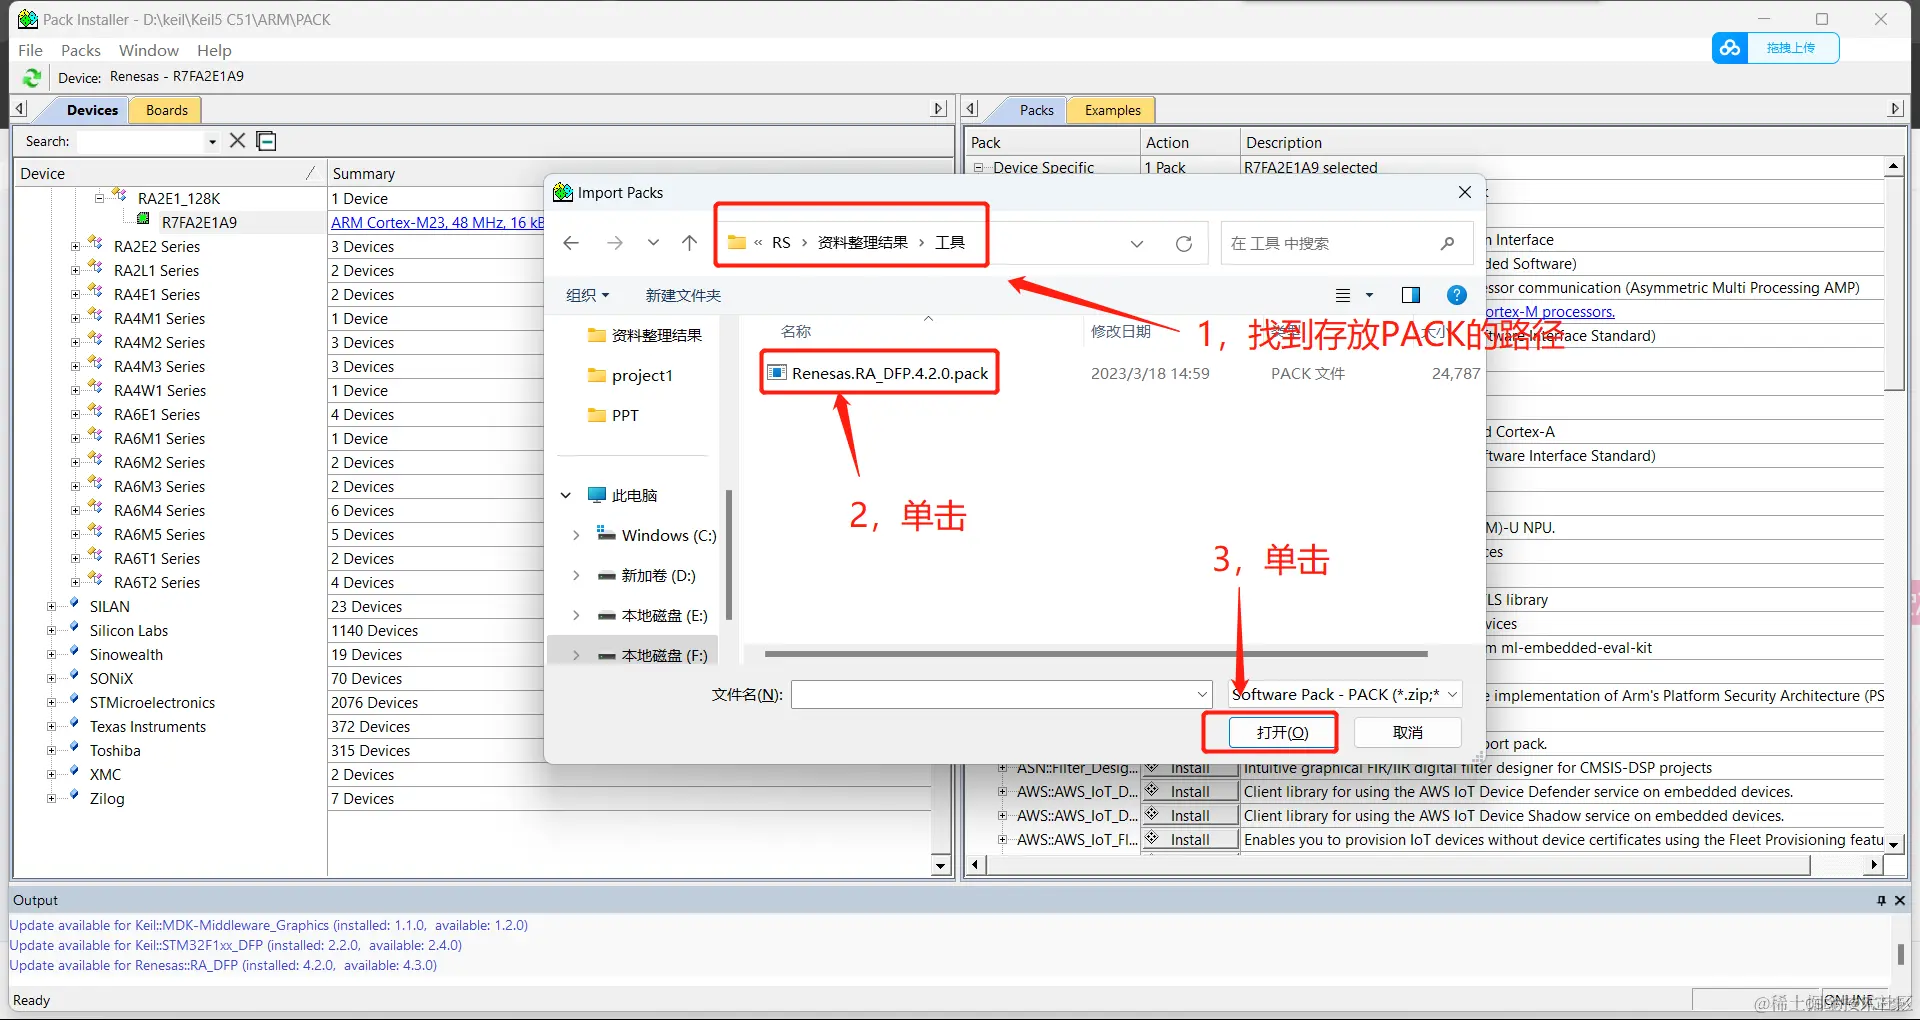
Task: Go forward in Import Packs dialog
Action: click(x=614, y=243)
